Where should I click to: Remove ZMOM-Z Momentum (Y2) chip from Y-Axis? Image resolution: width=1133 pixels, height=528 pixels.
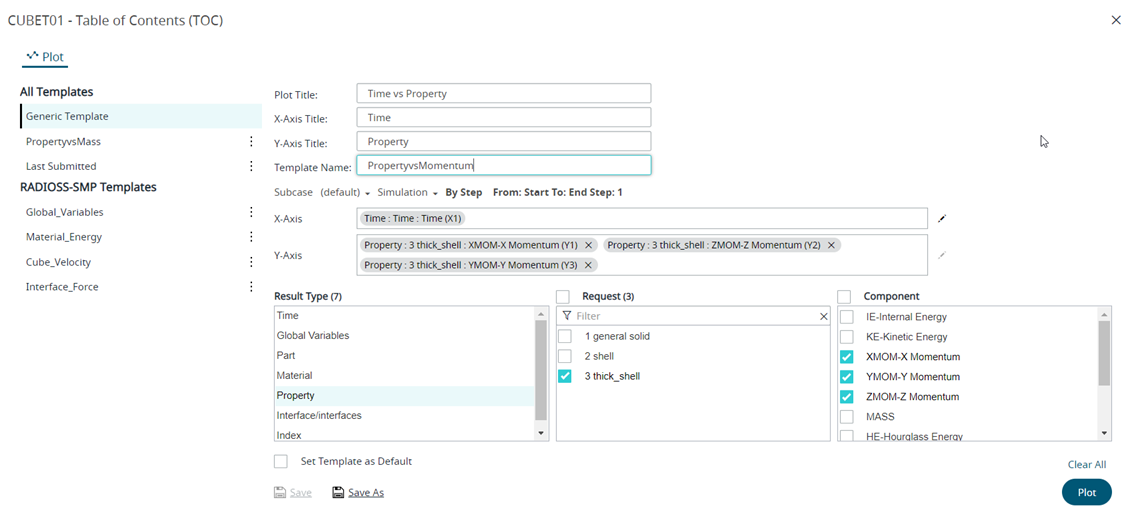[x=831, y=245]
